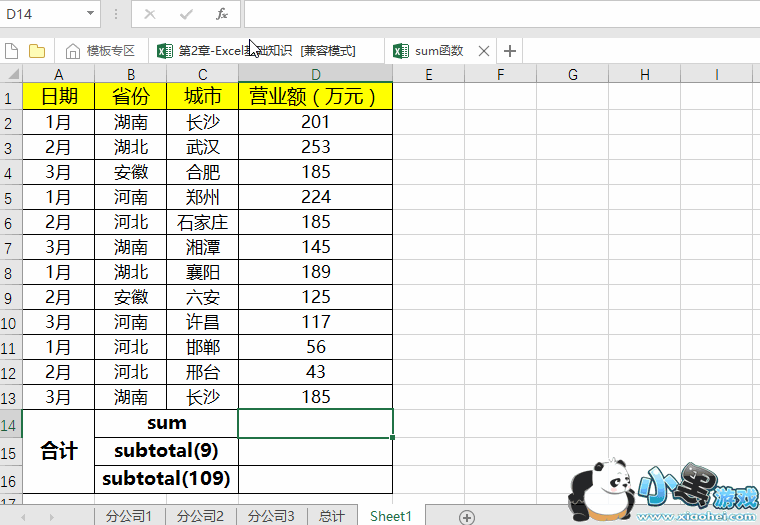Click the sheet scroll left arrow

[23, 518]
